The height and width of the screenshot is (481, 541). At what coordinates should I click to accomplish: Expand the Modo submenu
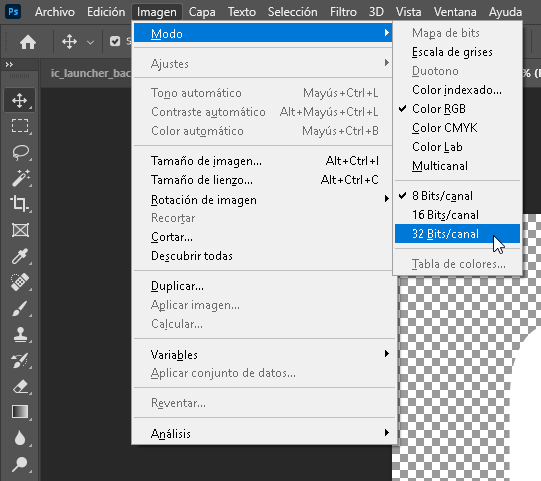coord(263,33)
